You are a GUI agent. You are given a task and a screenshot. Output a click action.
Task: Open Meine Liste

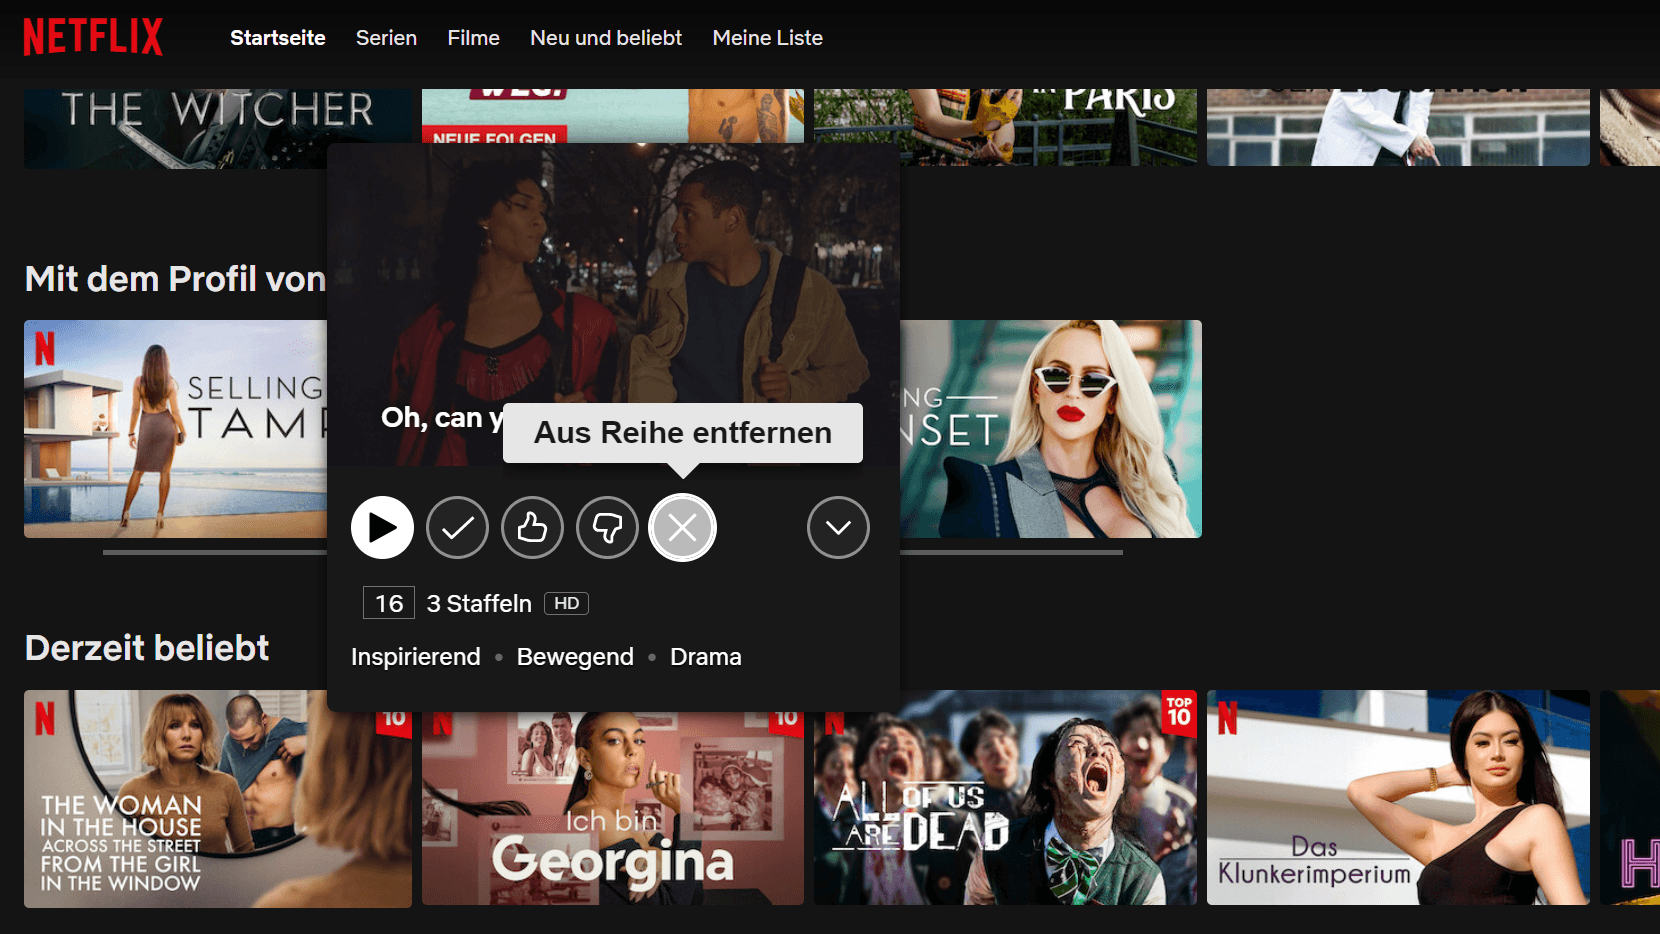coord(767,38)
